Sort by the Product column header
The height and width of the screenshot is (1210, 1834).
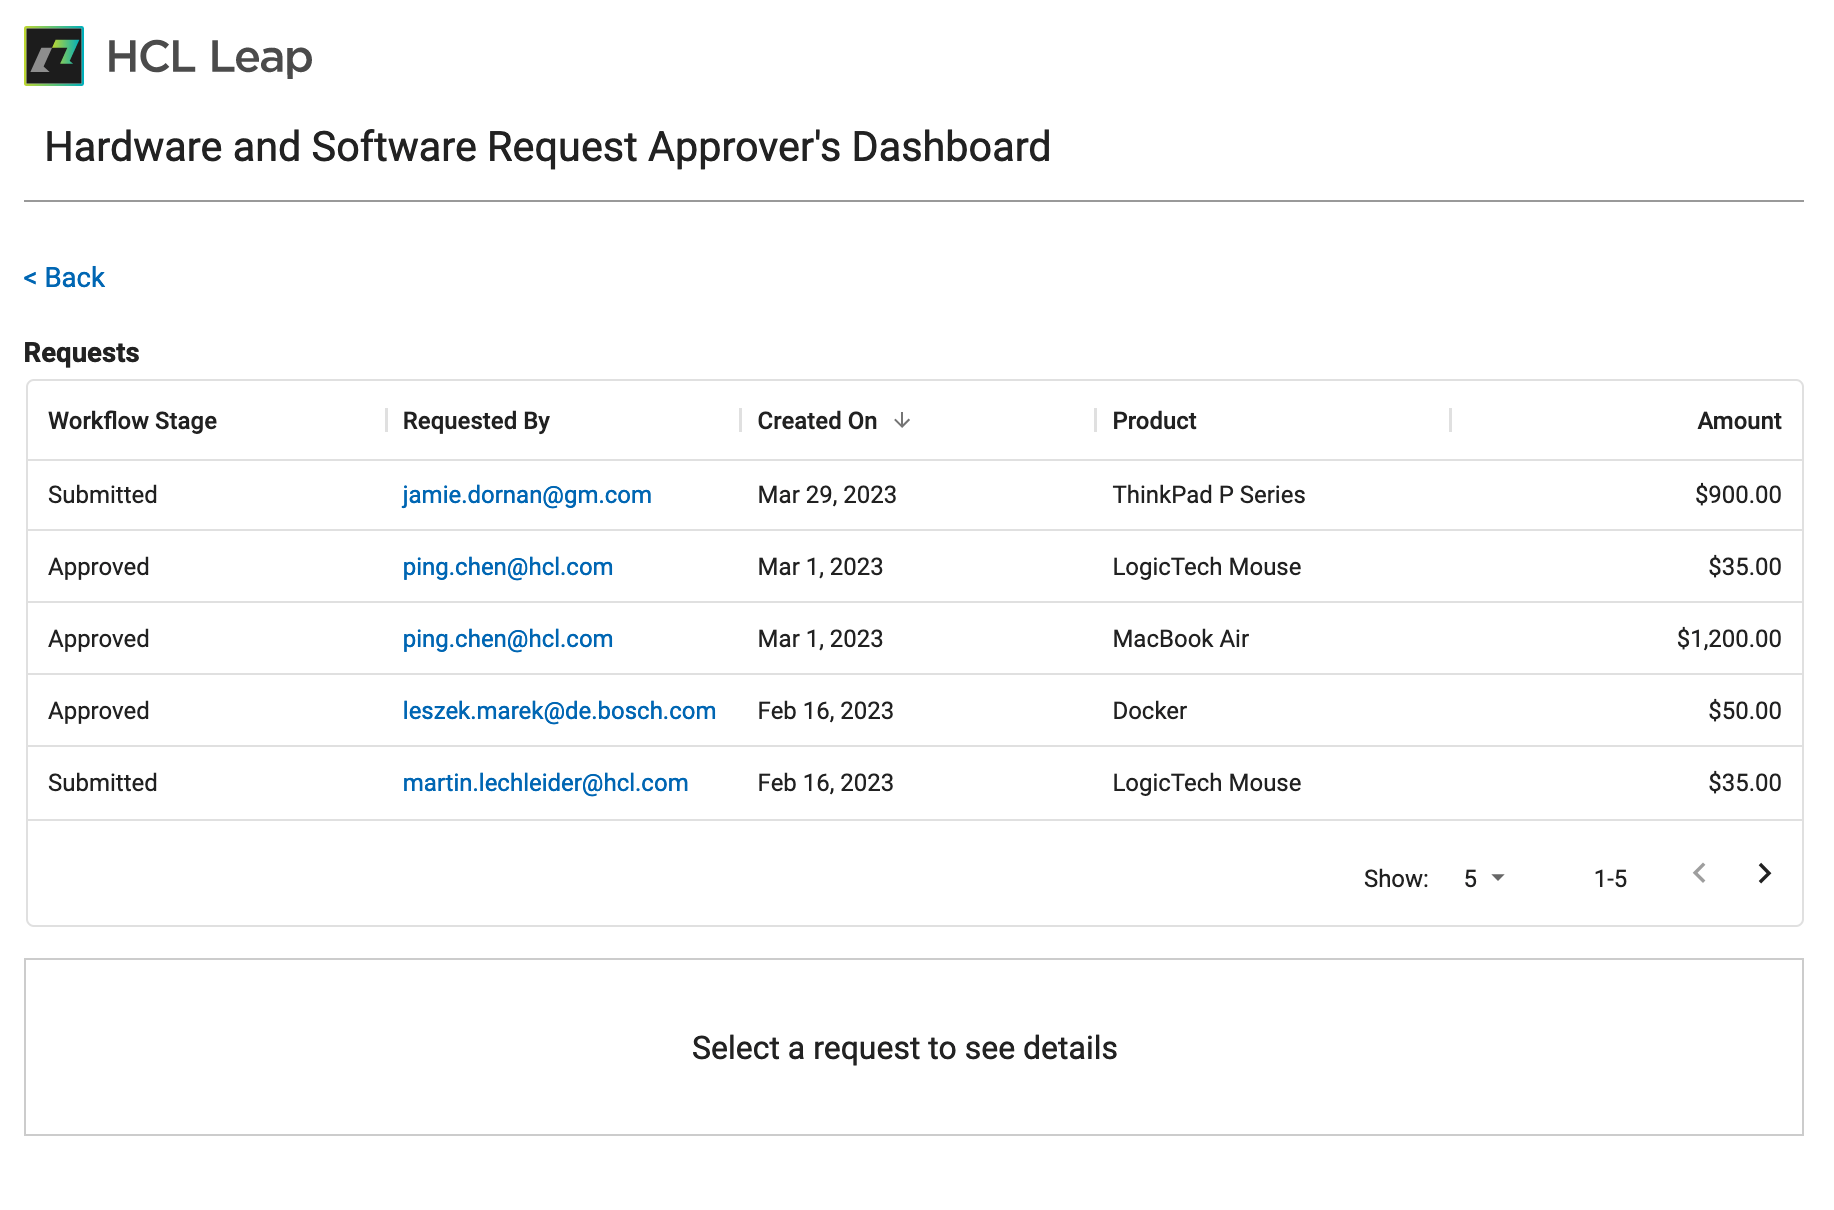(1154, 421)
